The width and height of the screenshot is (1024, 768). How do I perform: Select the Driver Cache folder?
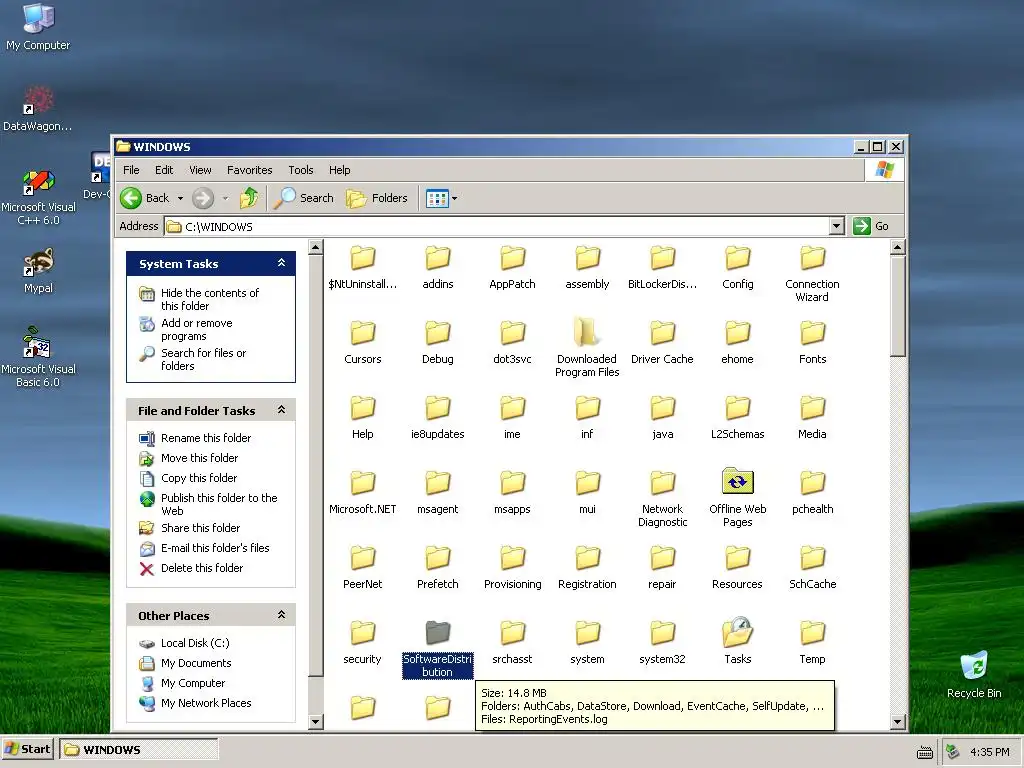(x=662, y=342)
